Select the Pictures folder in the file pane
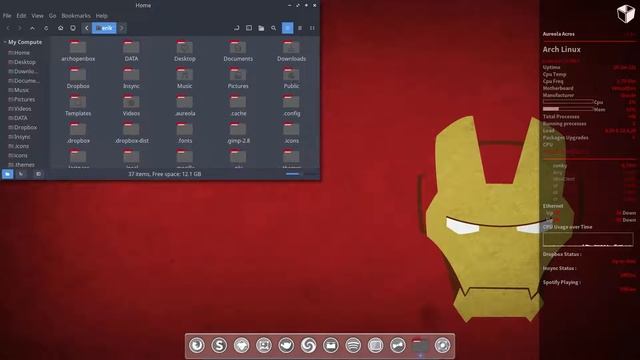 click(238, 78)
